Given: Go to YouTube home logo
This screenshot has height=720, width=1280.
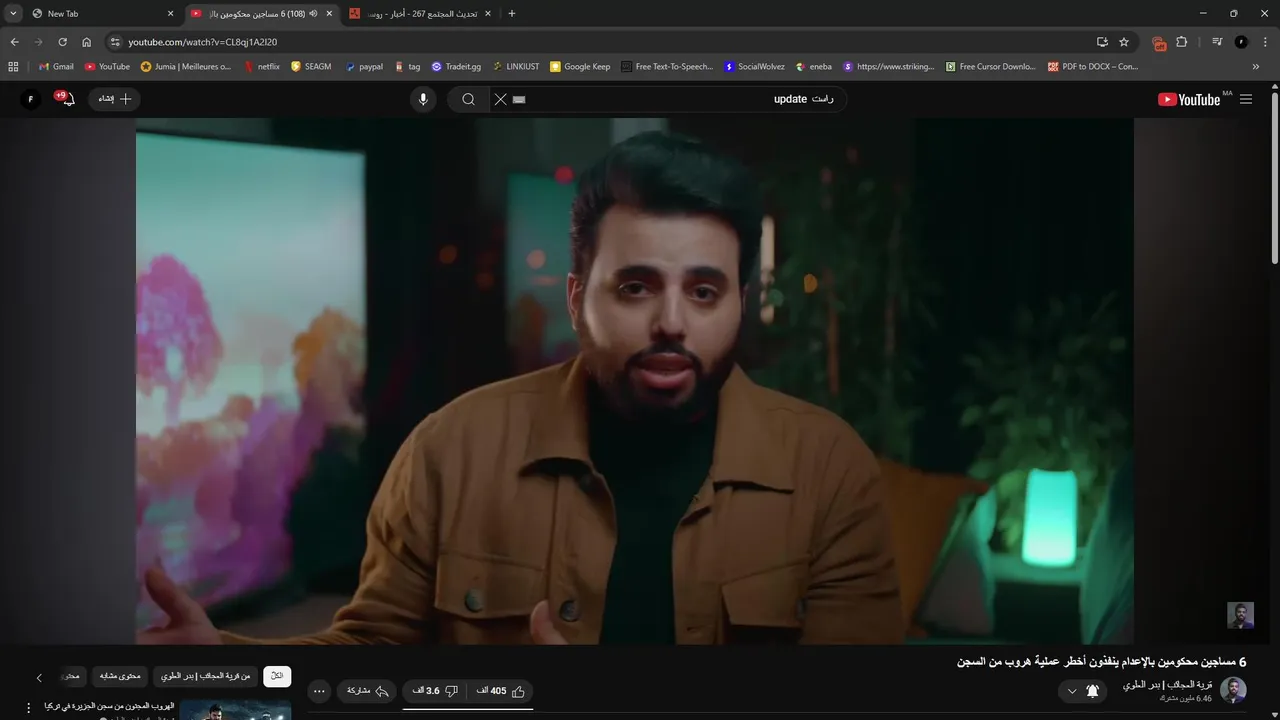Looking at the screenshot, I should click(1189, 99).
